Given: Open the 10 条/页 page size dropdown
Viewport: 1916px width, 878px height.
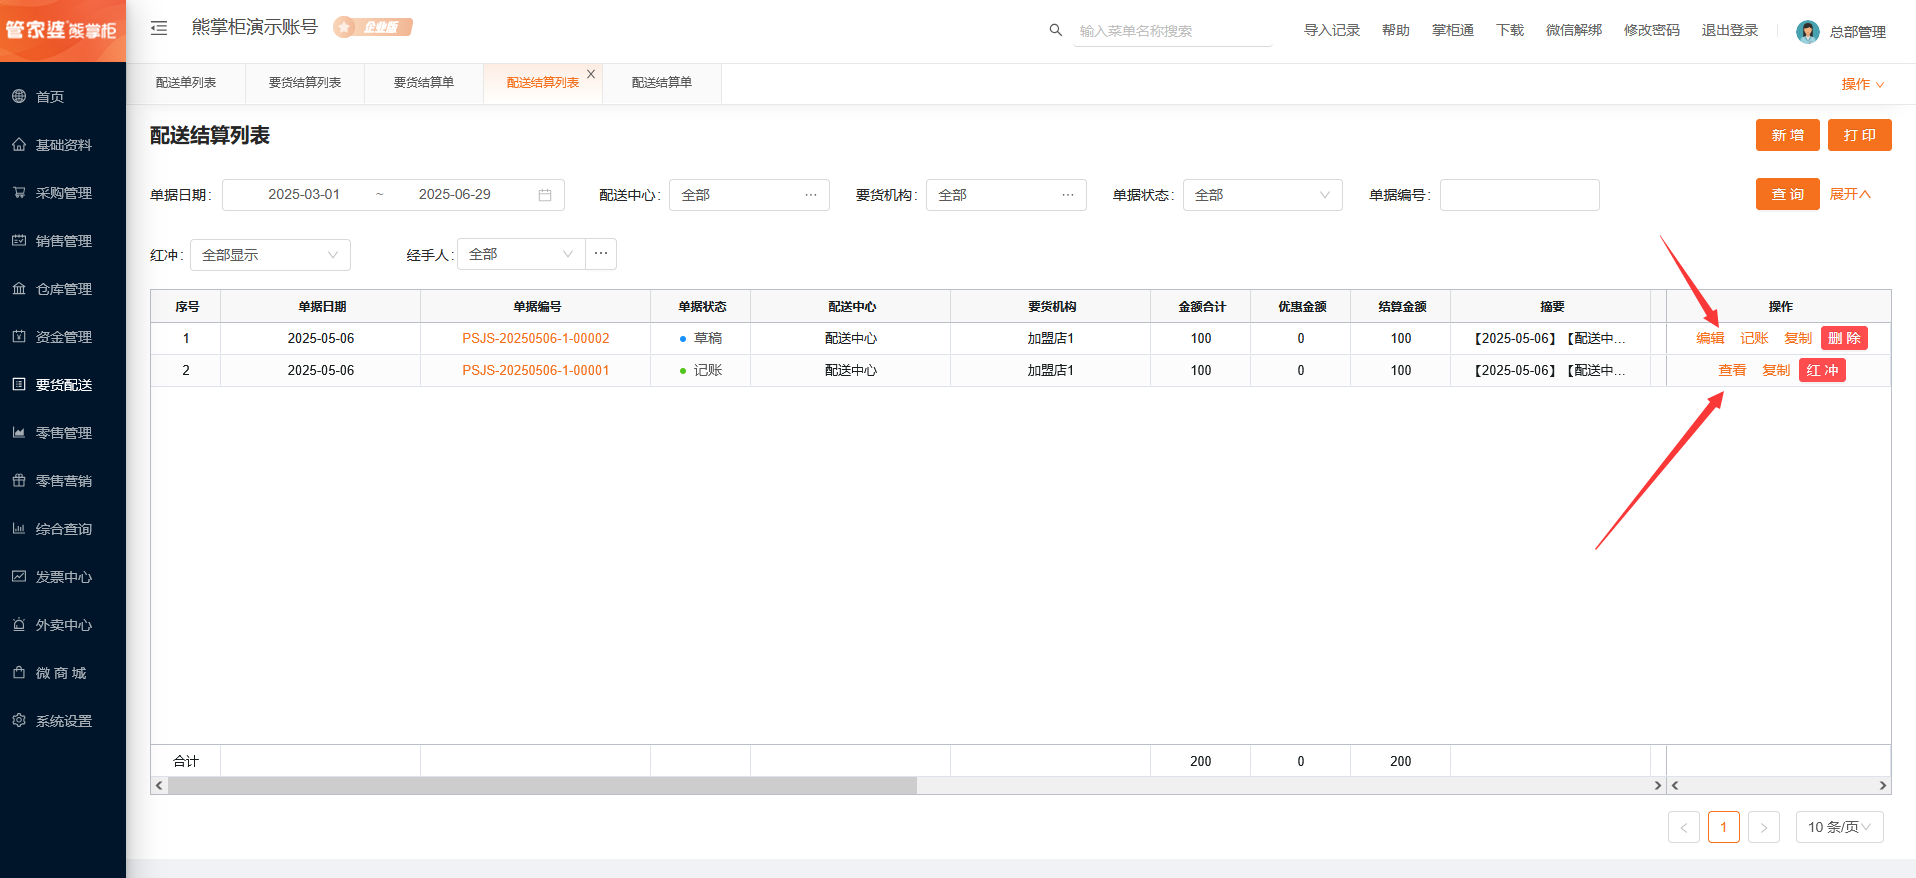Looking at the screenshot, I should 1839,827.
